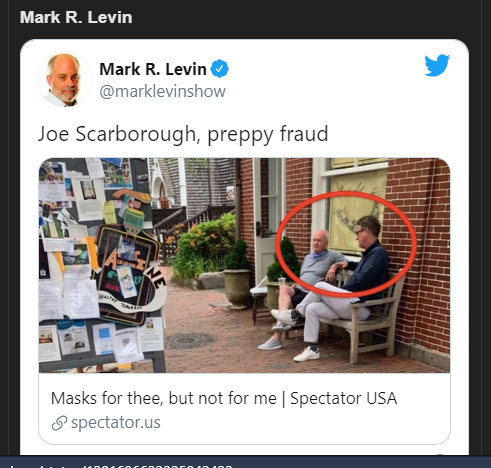Open Mark Levin's profile avatar

point(66,79)
